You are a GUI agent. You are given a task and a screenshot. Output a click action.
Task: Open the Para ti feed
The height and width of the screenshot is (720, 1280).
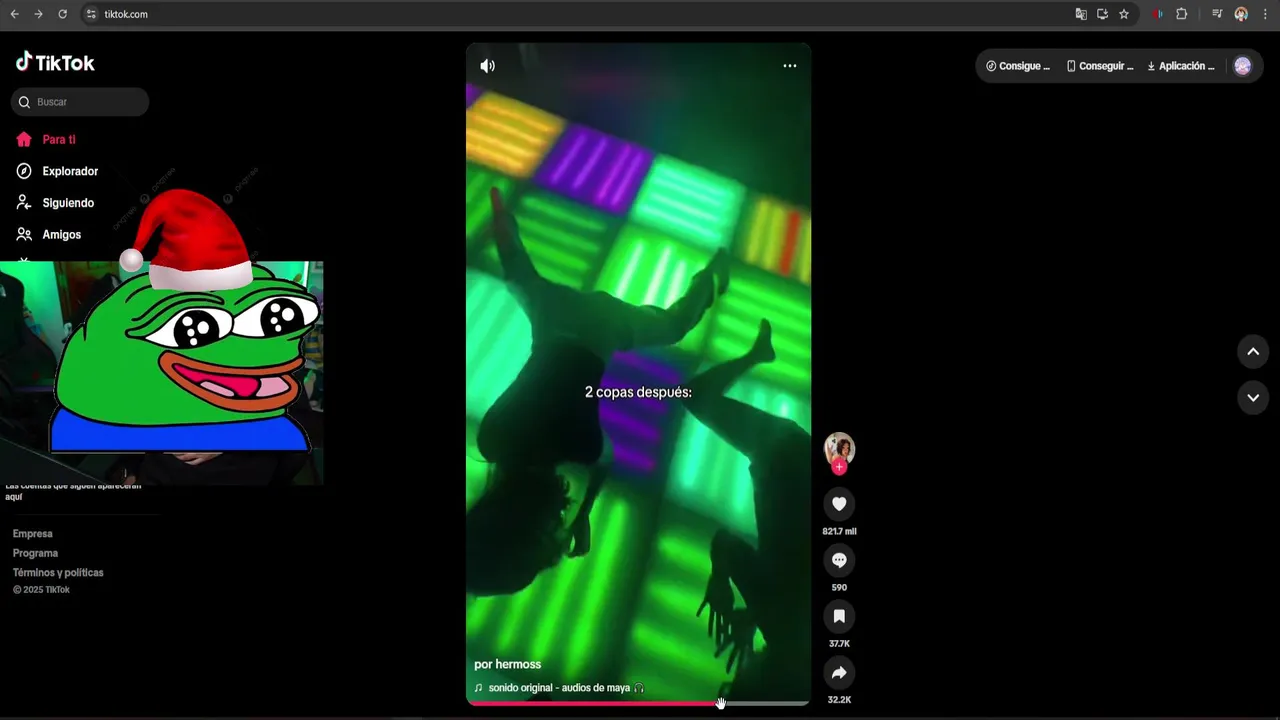[x=46, y=140]
